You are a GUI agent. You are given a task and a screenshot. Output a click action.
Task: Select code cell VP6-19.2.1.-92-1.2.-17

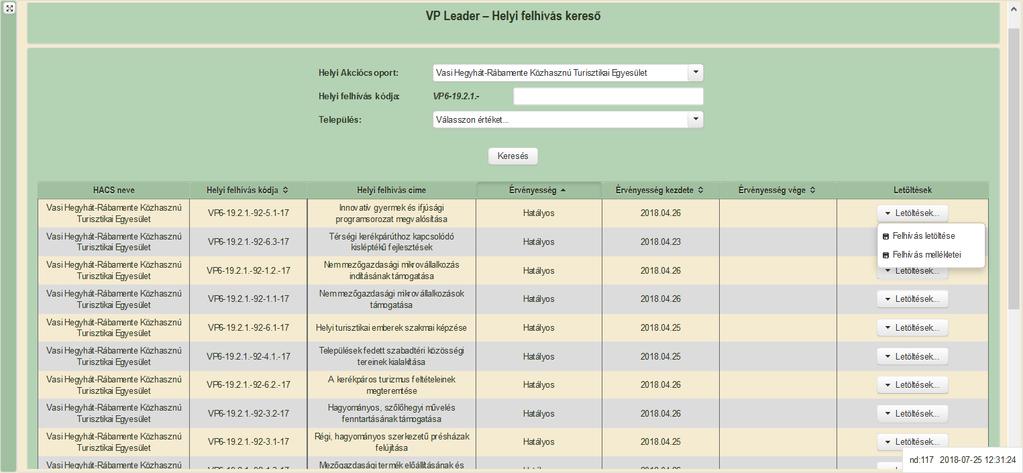pyautogui.click(x=248, y=270)
